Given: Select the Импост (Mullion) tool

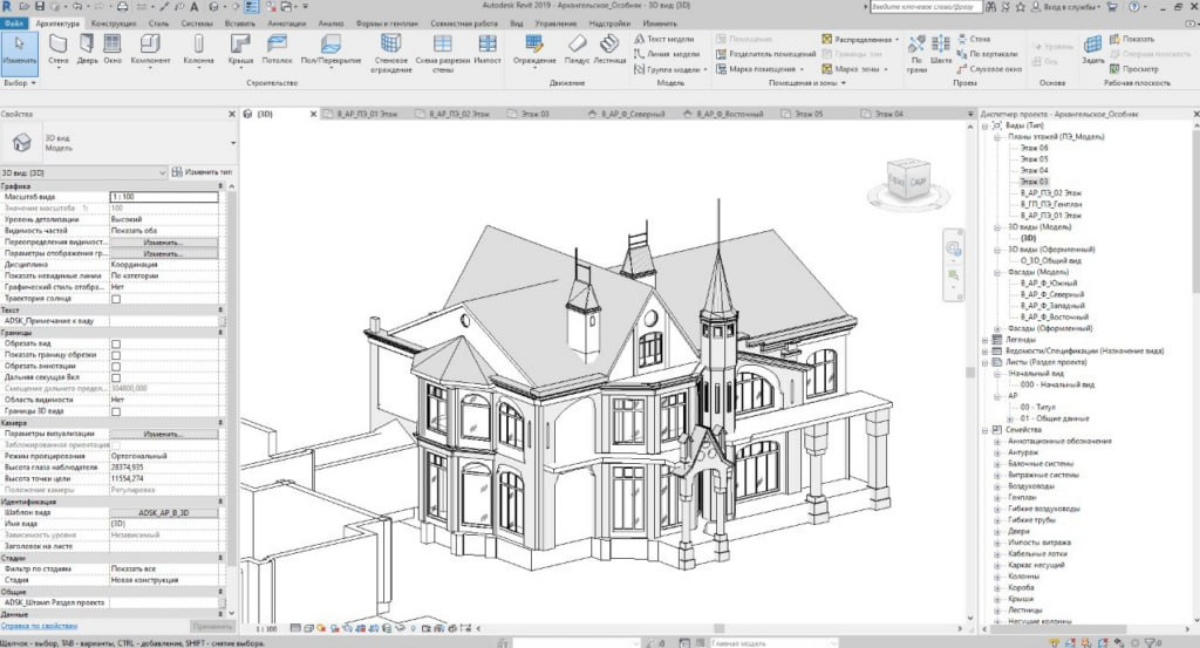Looking at the screenshot, I should [487, 49].
